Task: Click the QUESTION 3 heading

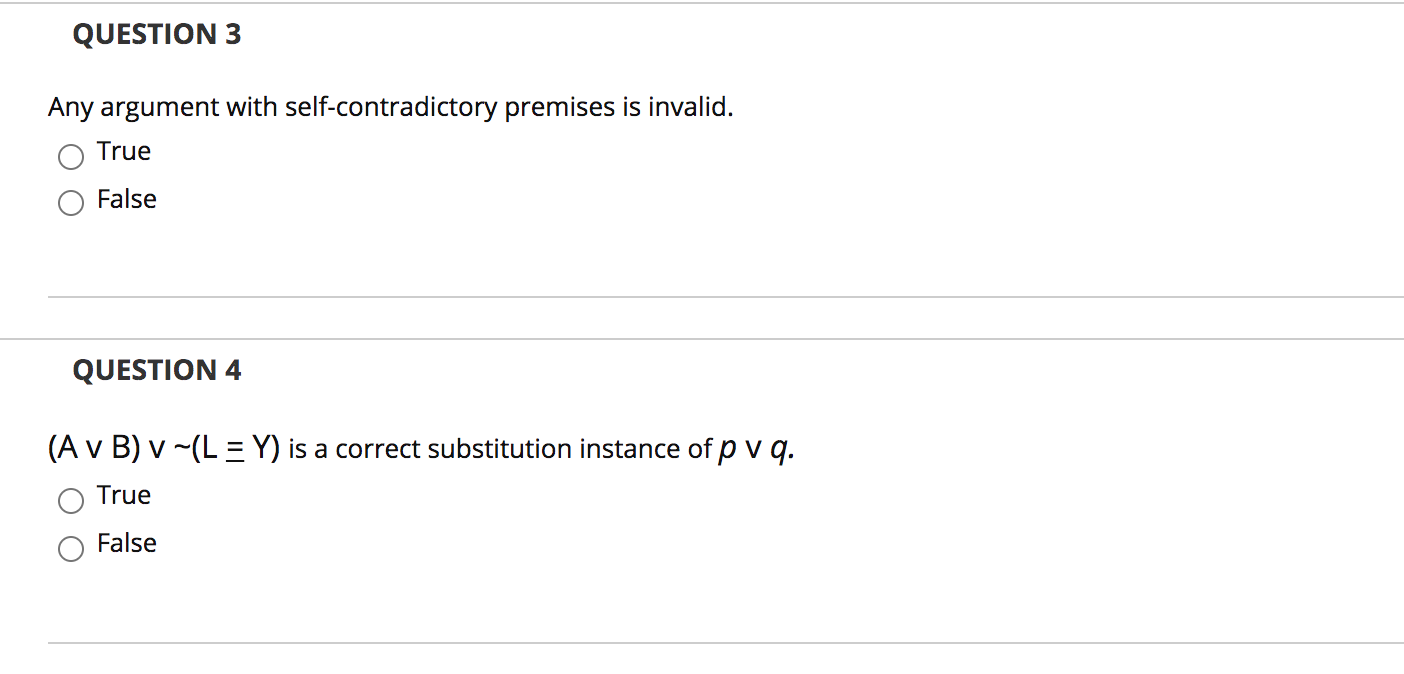Action: point(156,33)
